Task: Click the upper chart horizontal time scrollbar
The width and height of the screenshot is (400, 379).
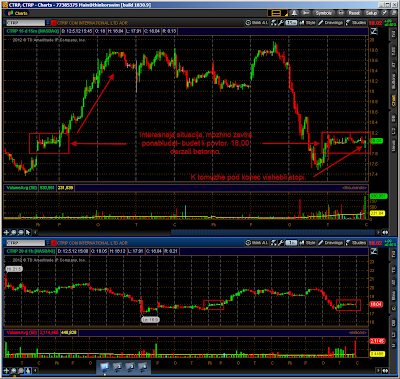Action: (207, 232)
